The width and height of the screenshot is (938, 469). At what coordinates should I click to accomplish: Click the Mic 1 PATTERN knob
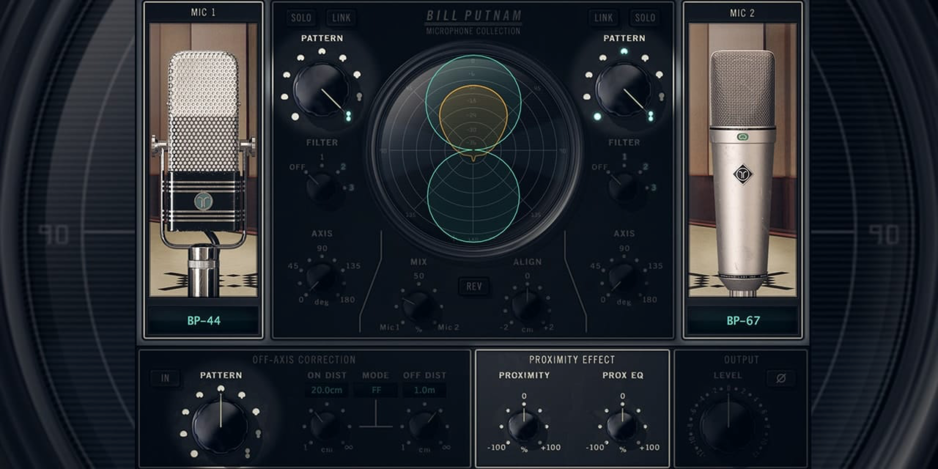[x=321, y=90]
